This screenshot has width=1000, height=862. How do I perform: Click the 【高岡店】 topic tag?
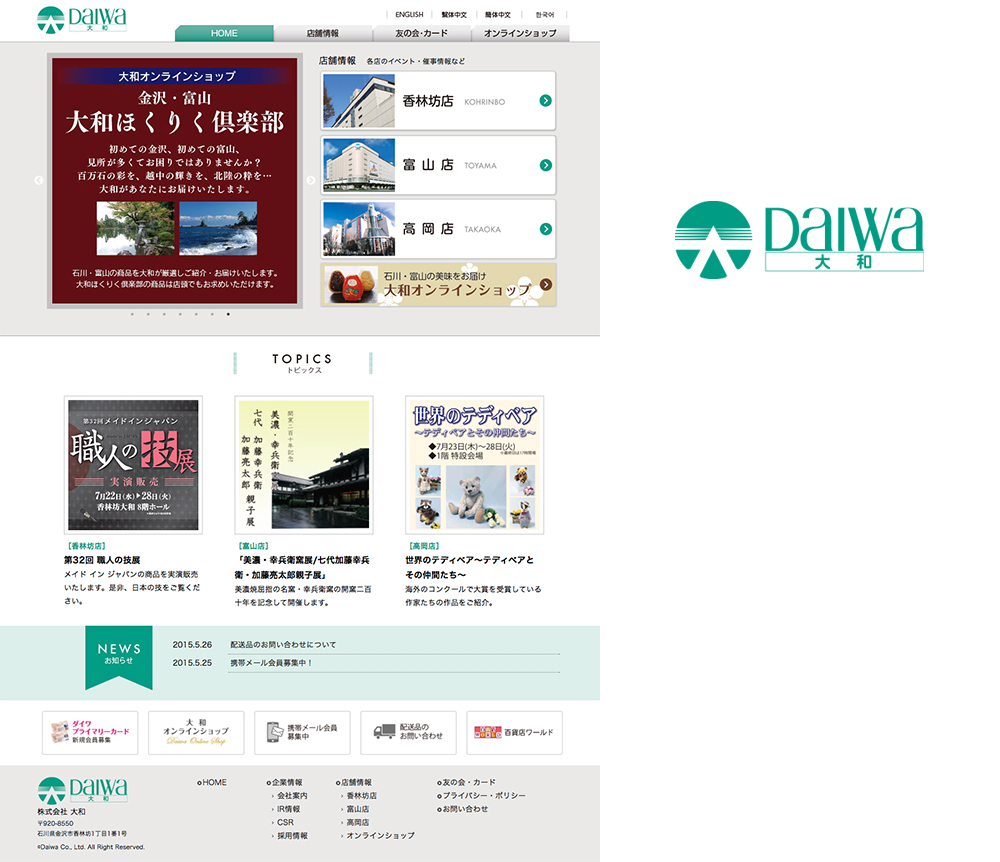point(423,546)
